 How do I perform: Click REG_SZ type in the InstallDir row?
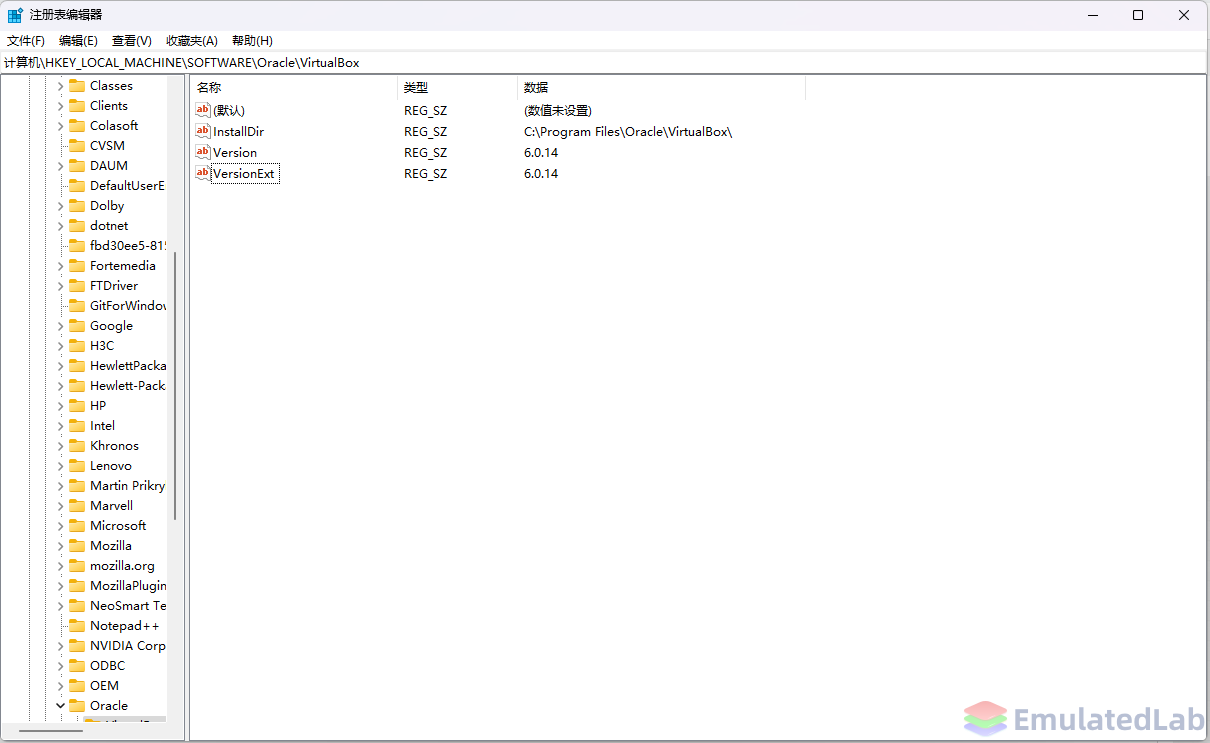[x=425, y=132]
